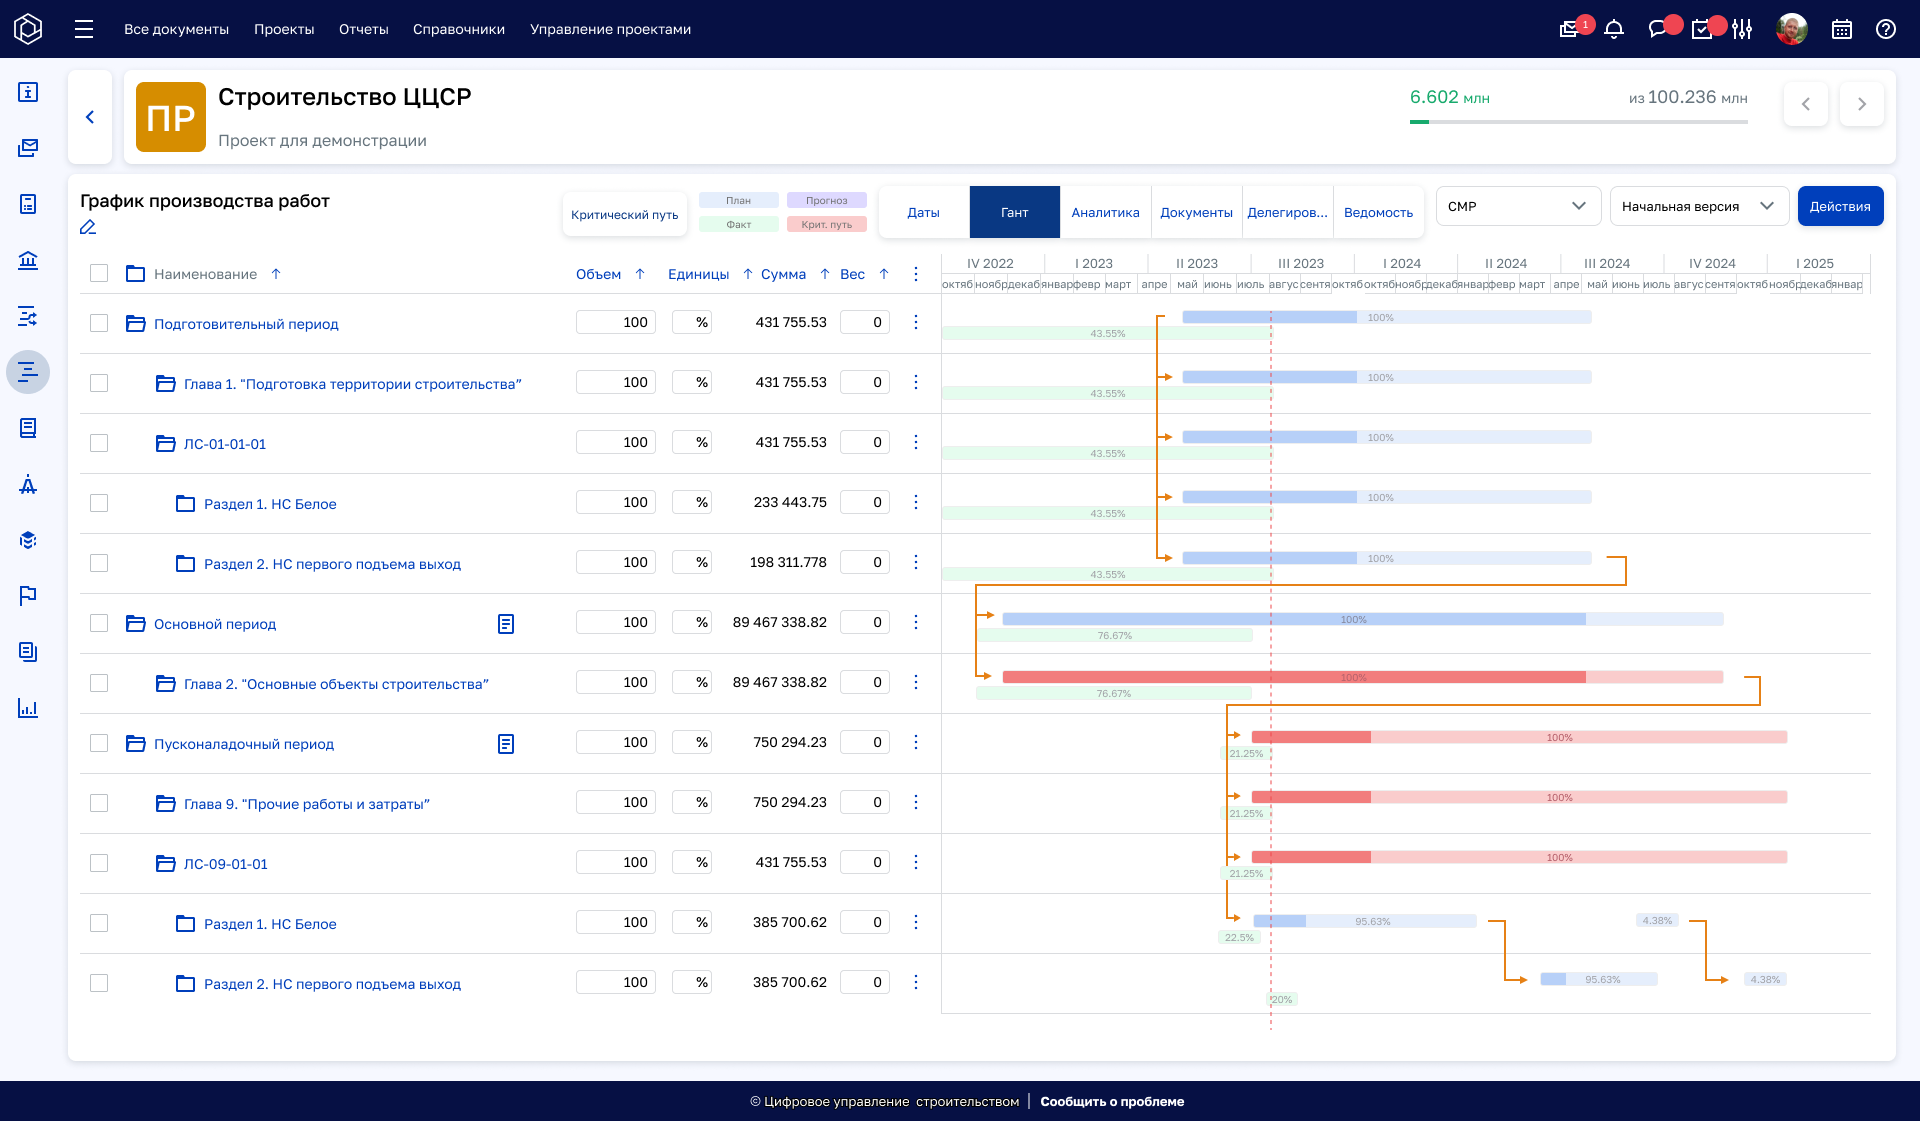This screenshot has width=1920, height=1121.
Task: Click the Крит. путь legend swatch
Action: (x=826, y=225)
